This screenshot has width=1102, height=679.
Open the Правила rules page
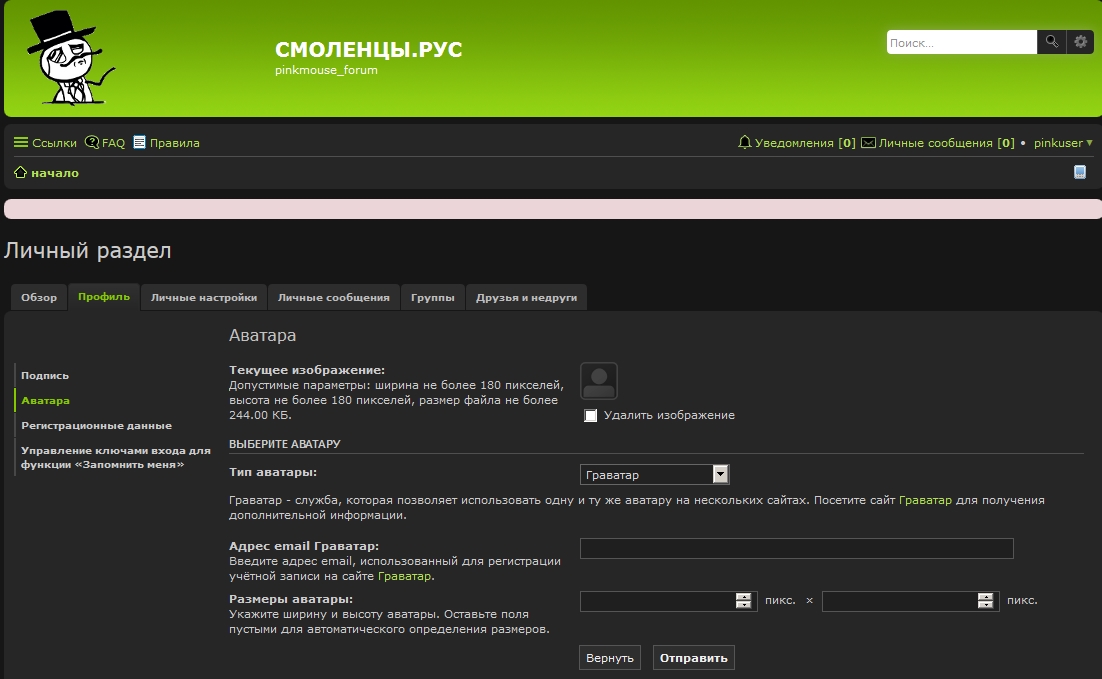tap(166, 143)
